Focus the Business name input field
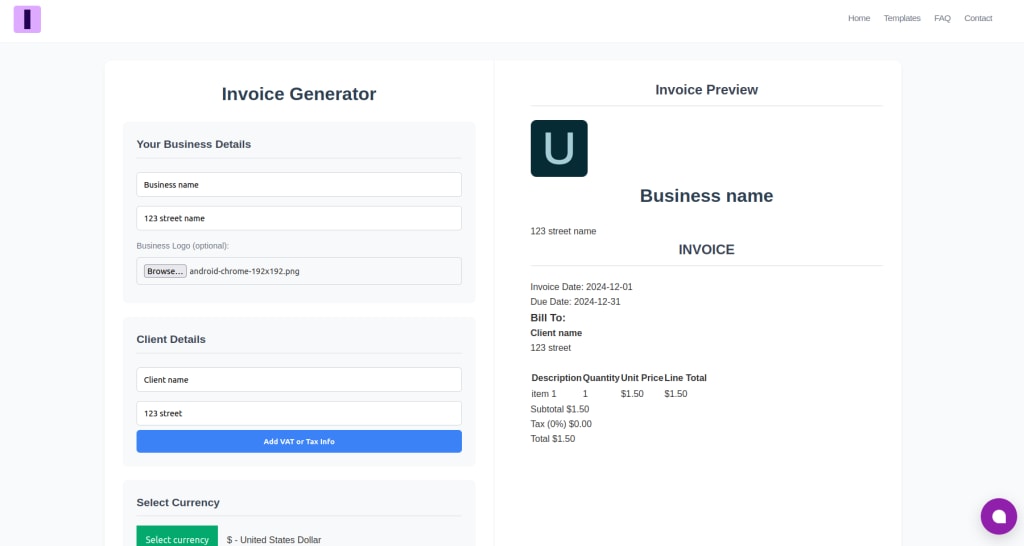Viewport: 1024px width, 546px height. 299,185
